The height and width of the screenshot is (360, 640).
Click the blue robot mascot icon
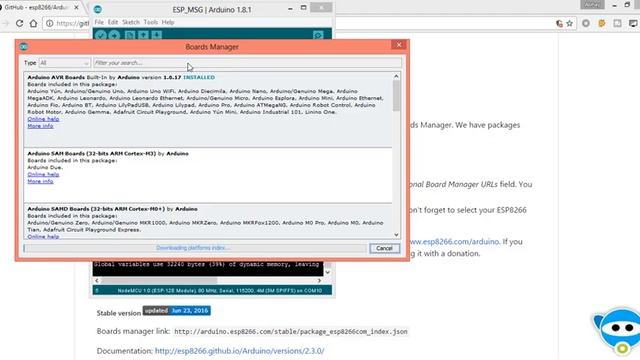(x=618, y=330)
